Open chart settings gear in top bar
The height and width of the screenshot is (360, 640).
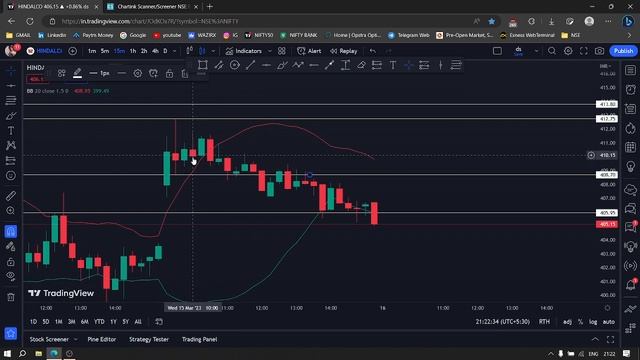click(568, 51)
